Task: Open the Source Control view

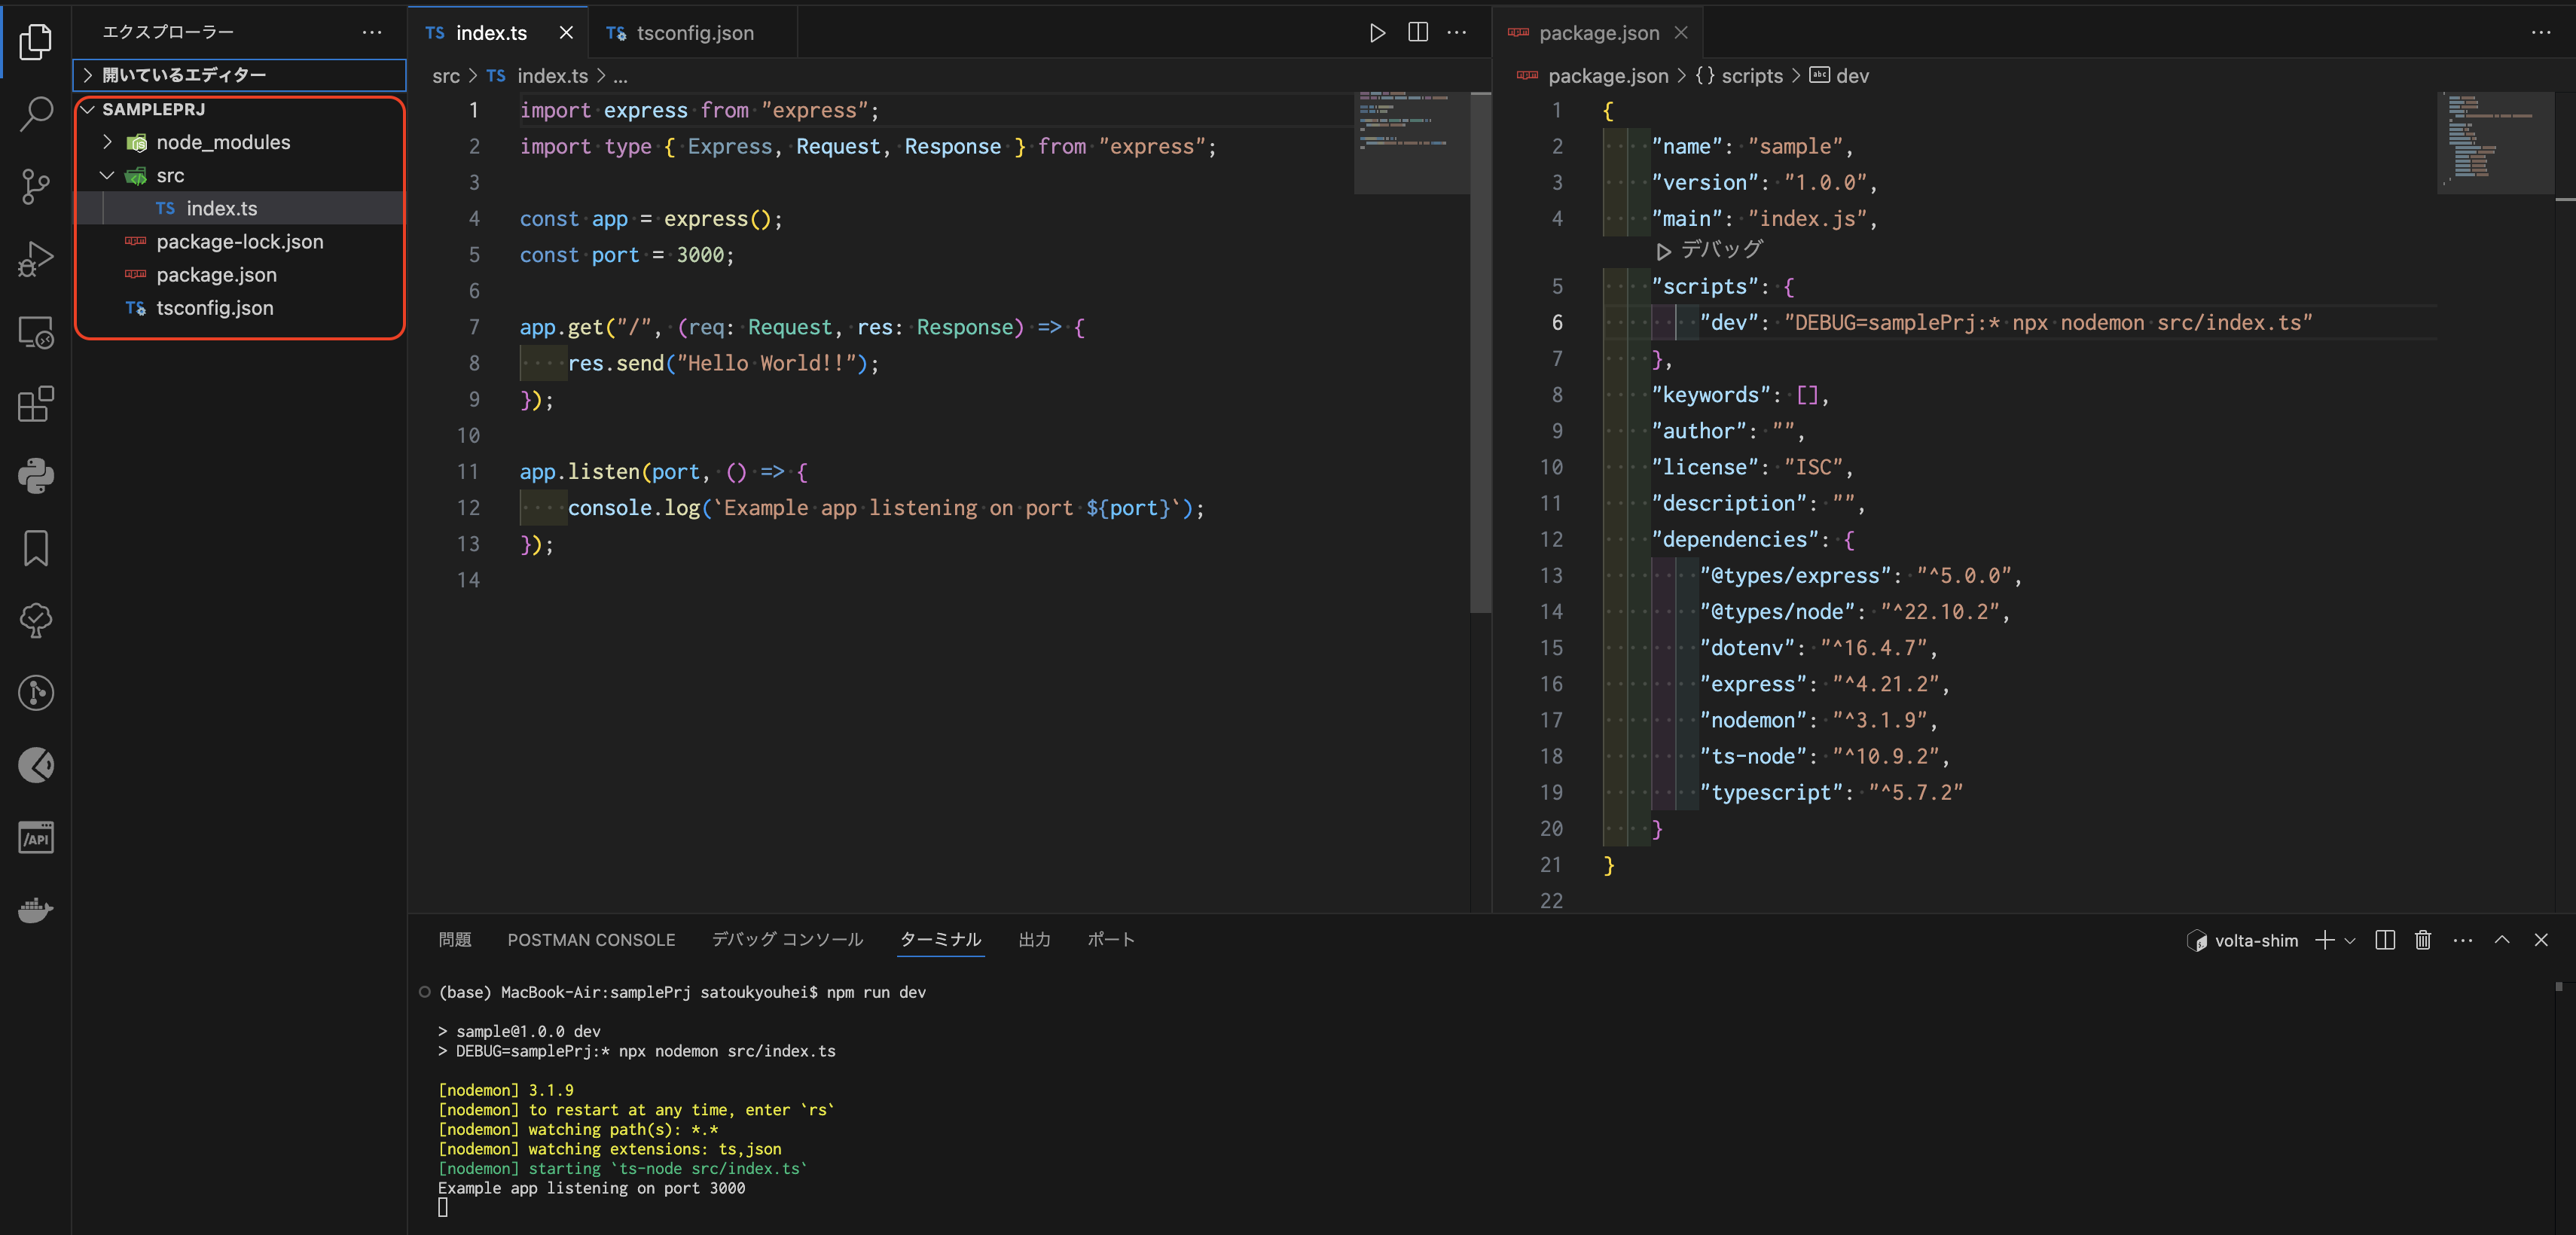Action: coord(36,186)
